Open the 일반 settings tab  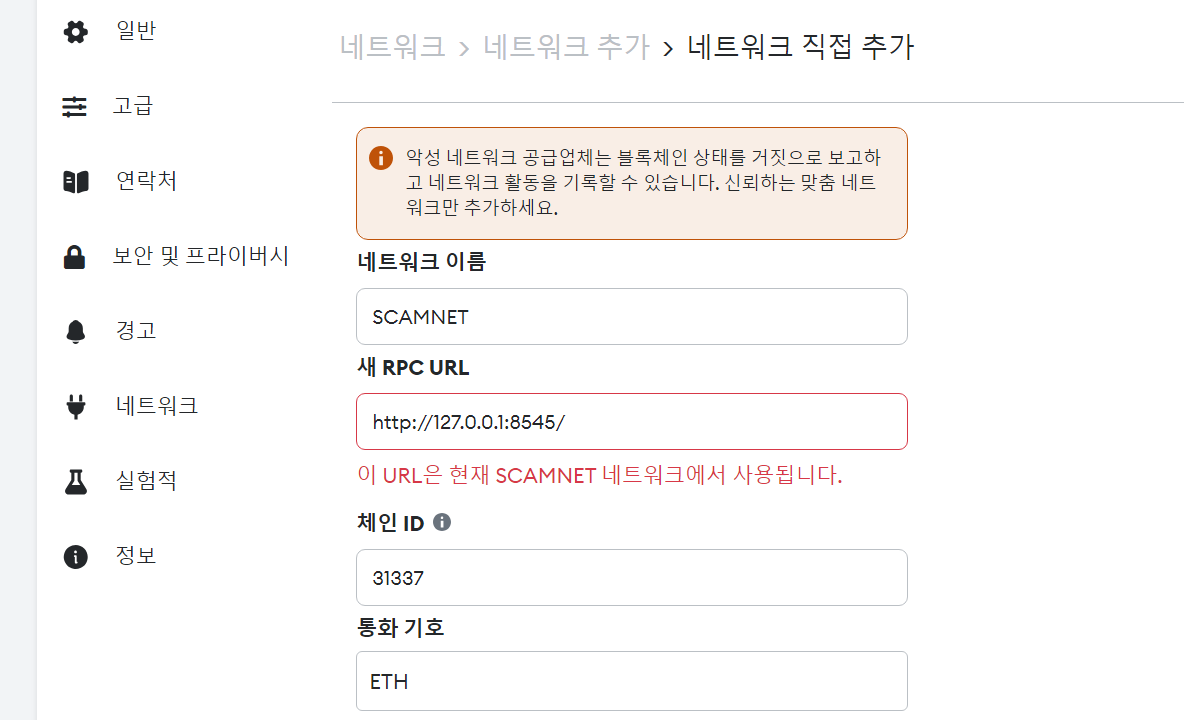(x=136, y=32)
